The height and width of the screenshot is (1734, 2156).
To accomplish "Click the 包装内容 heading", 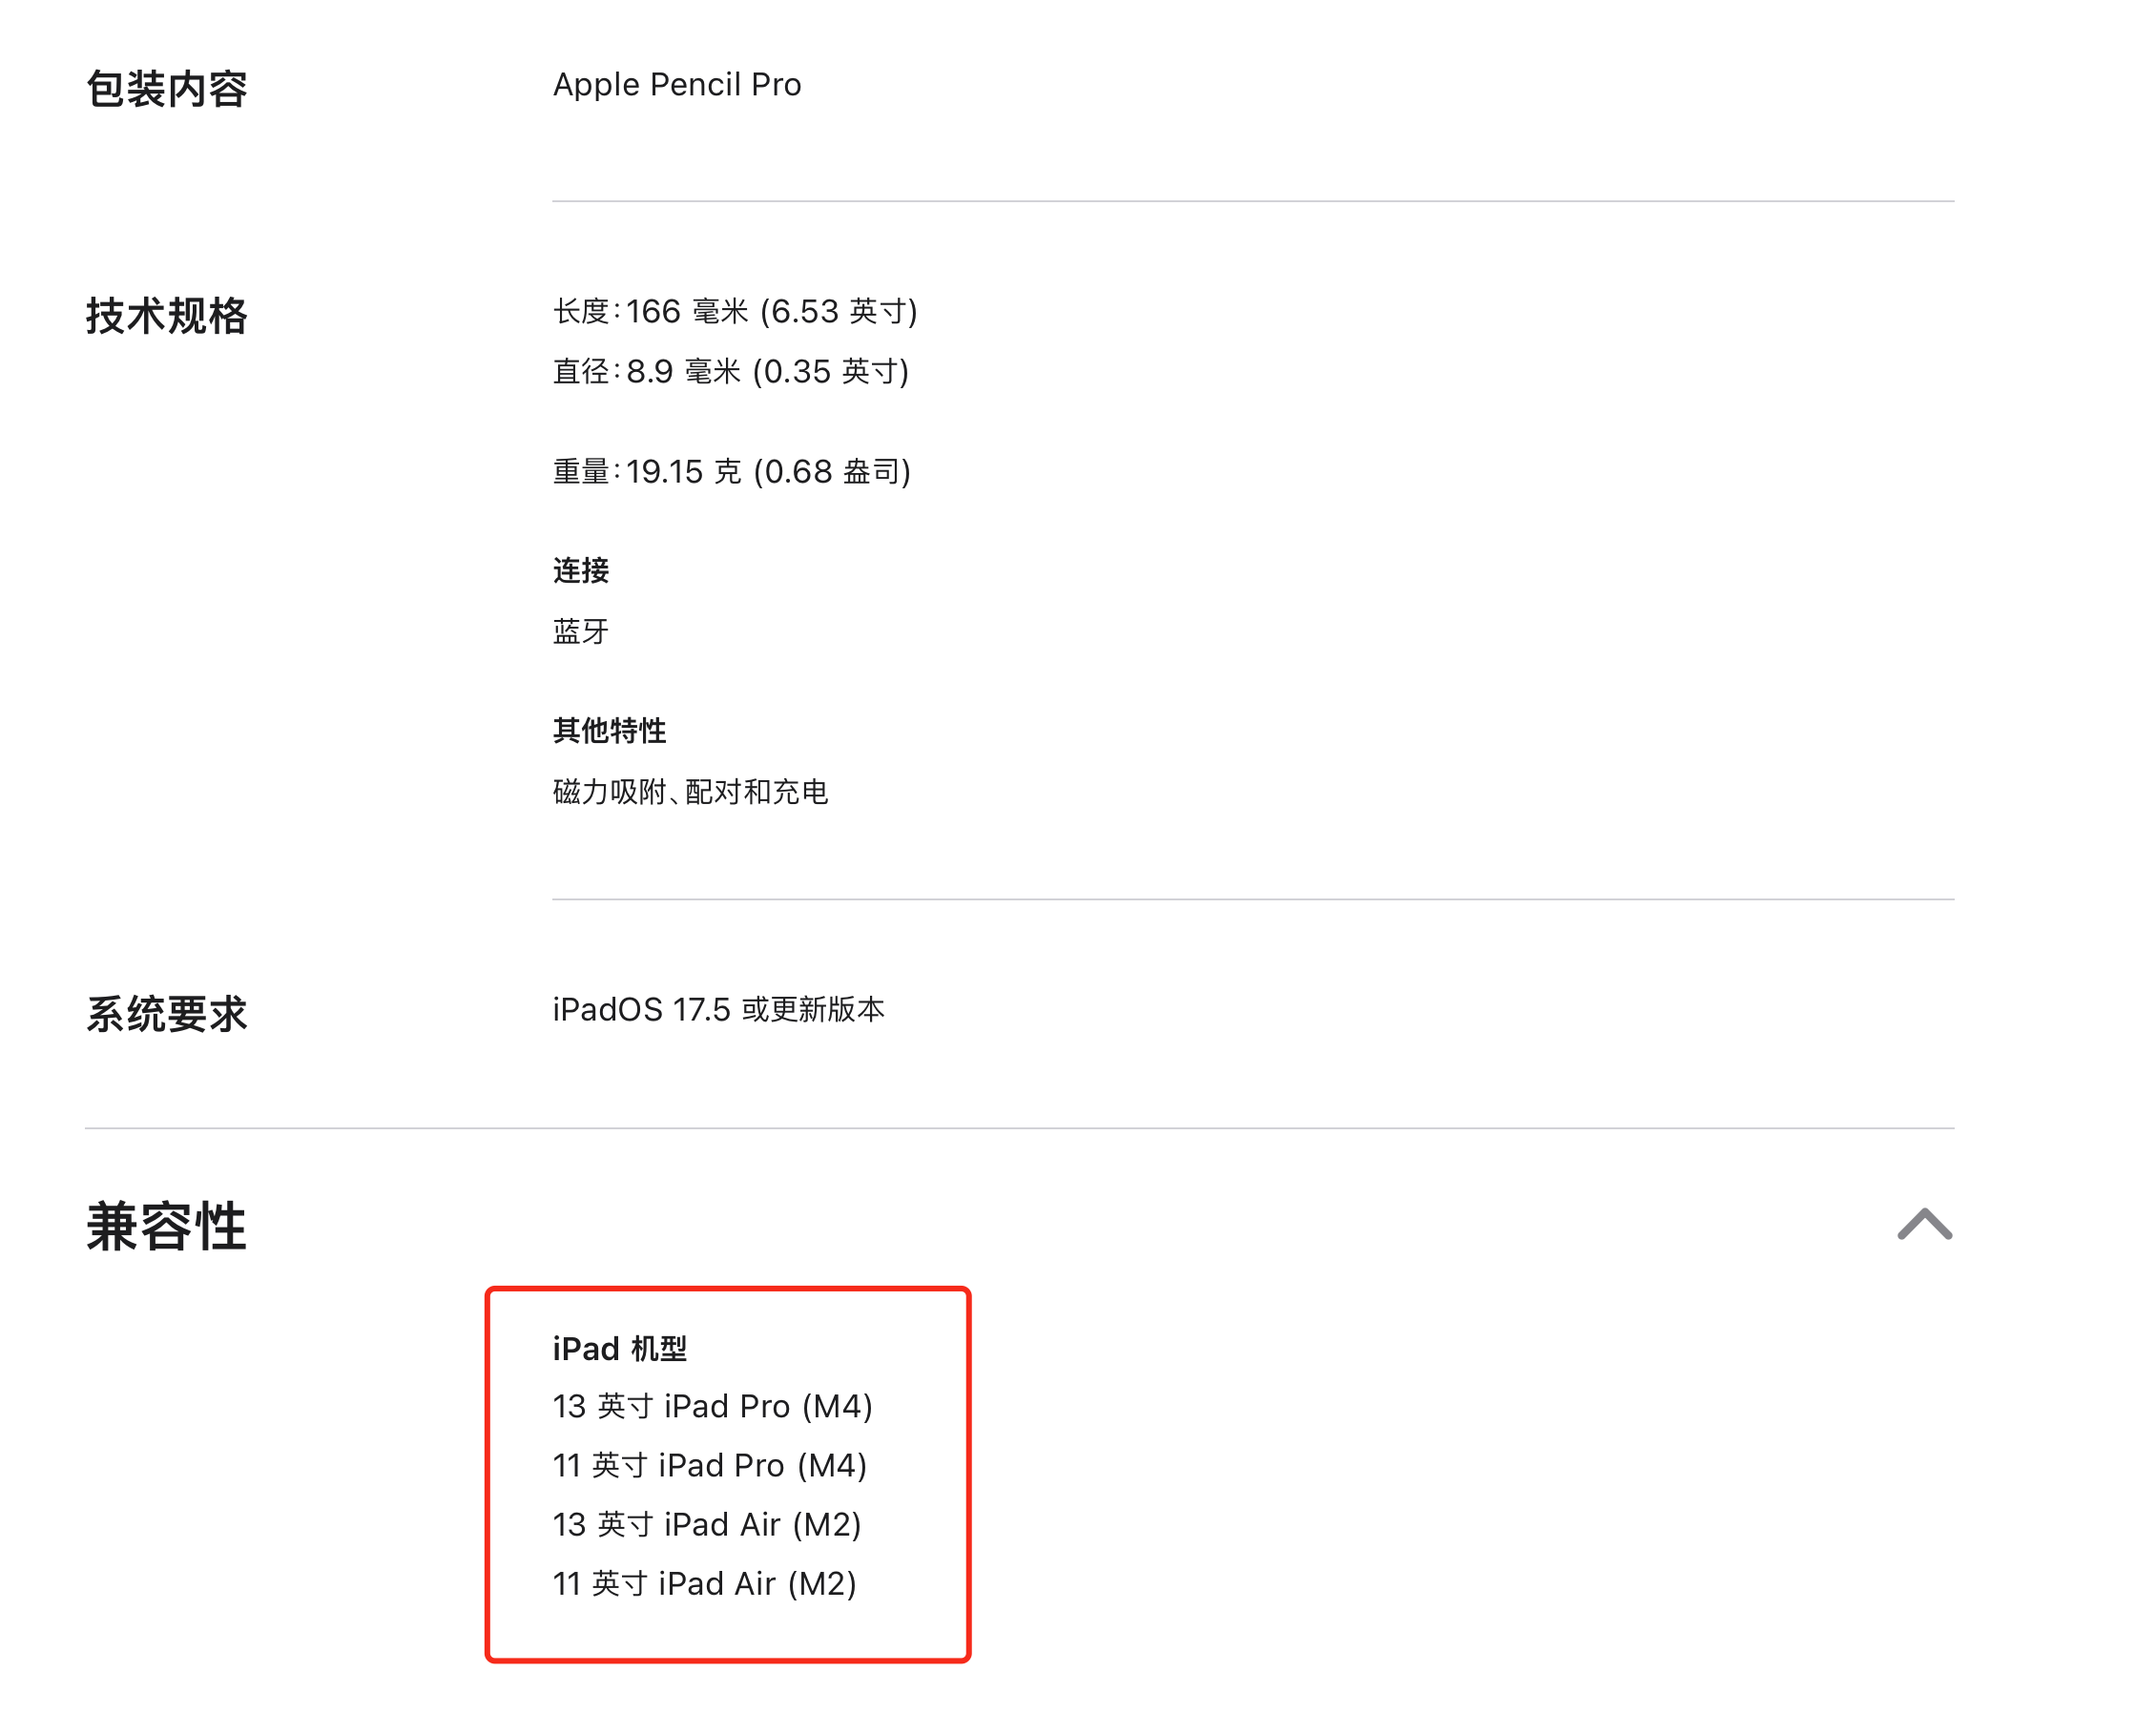I will 166,89.
